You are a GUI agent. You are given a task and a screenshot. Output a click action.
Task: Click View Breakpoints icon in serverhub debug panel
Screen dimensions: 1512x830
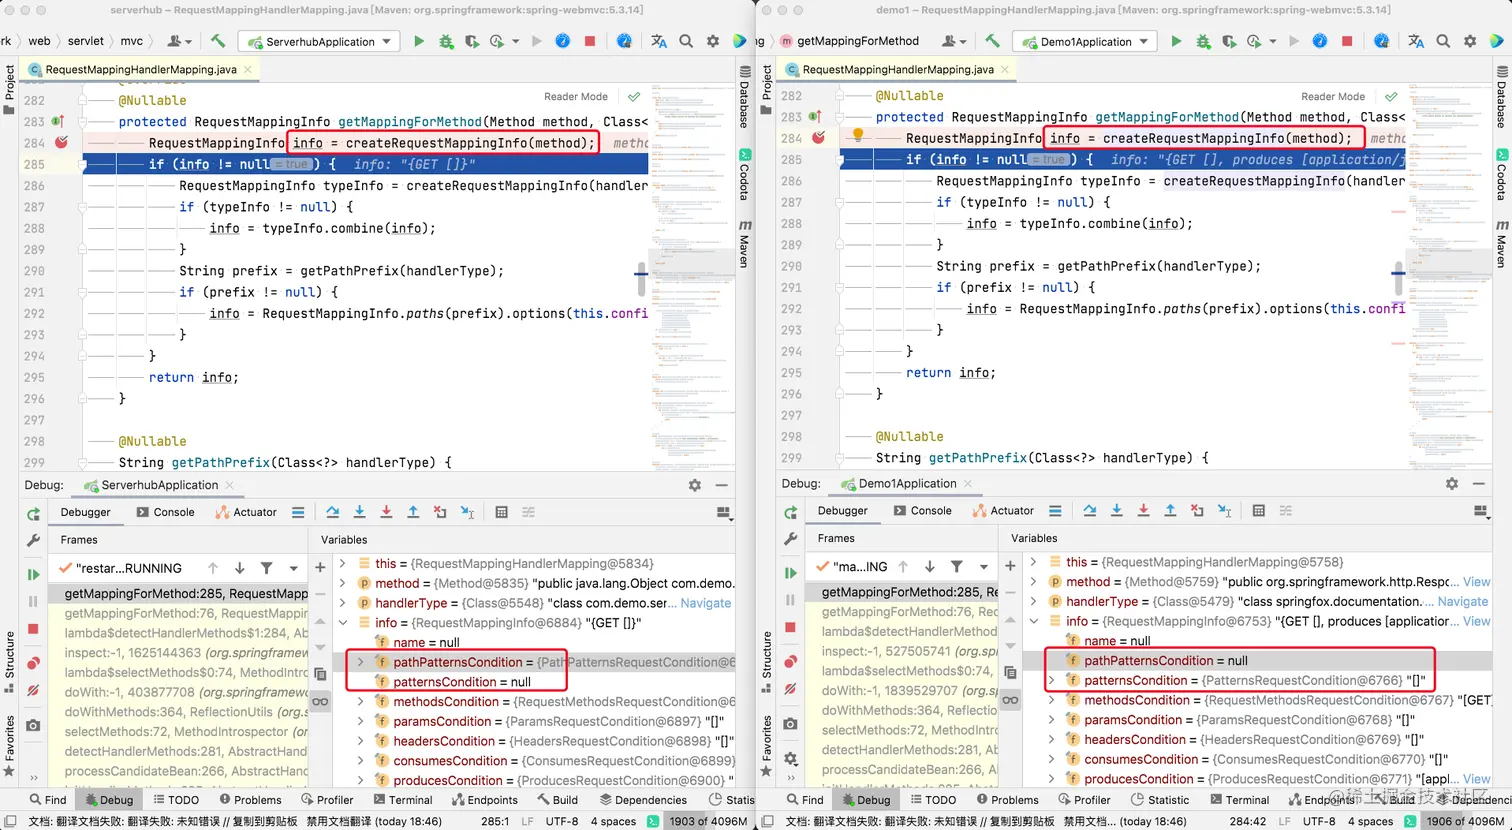33,663
